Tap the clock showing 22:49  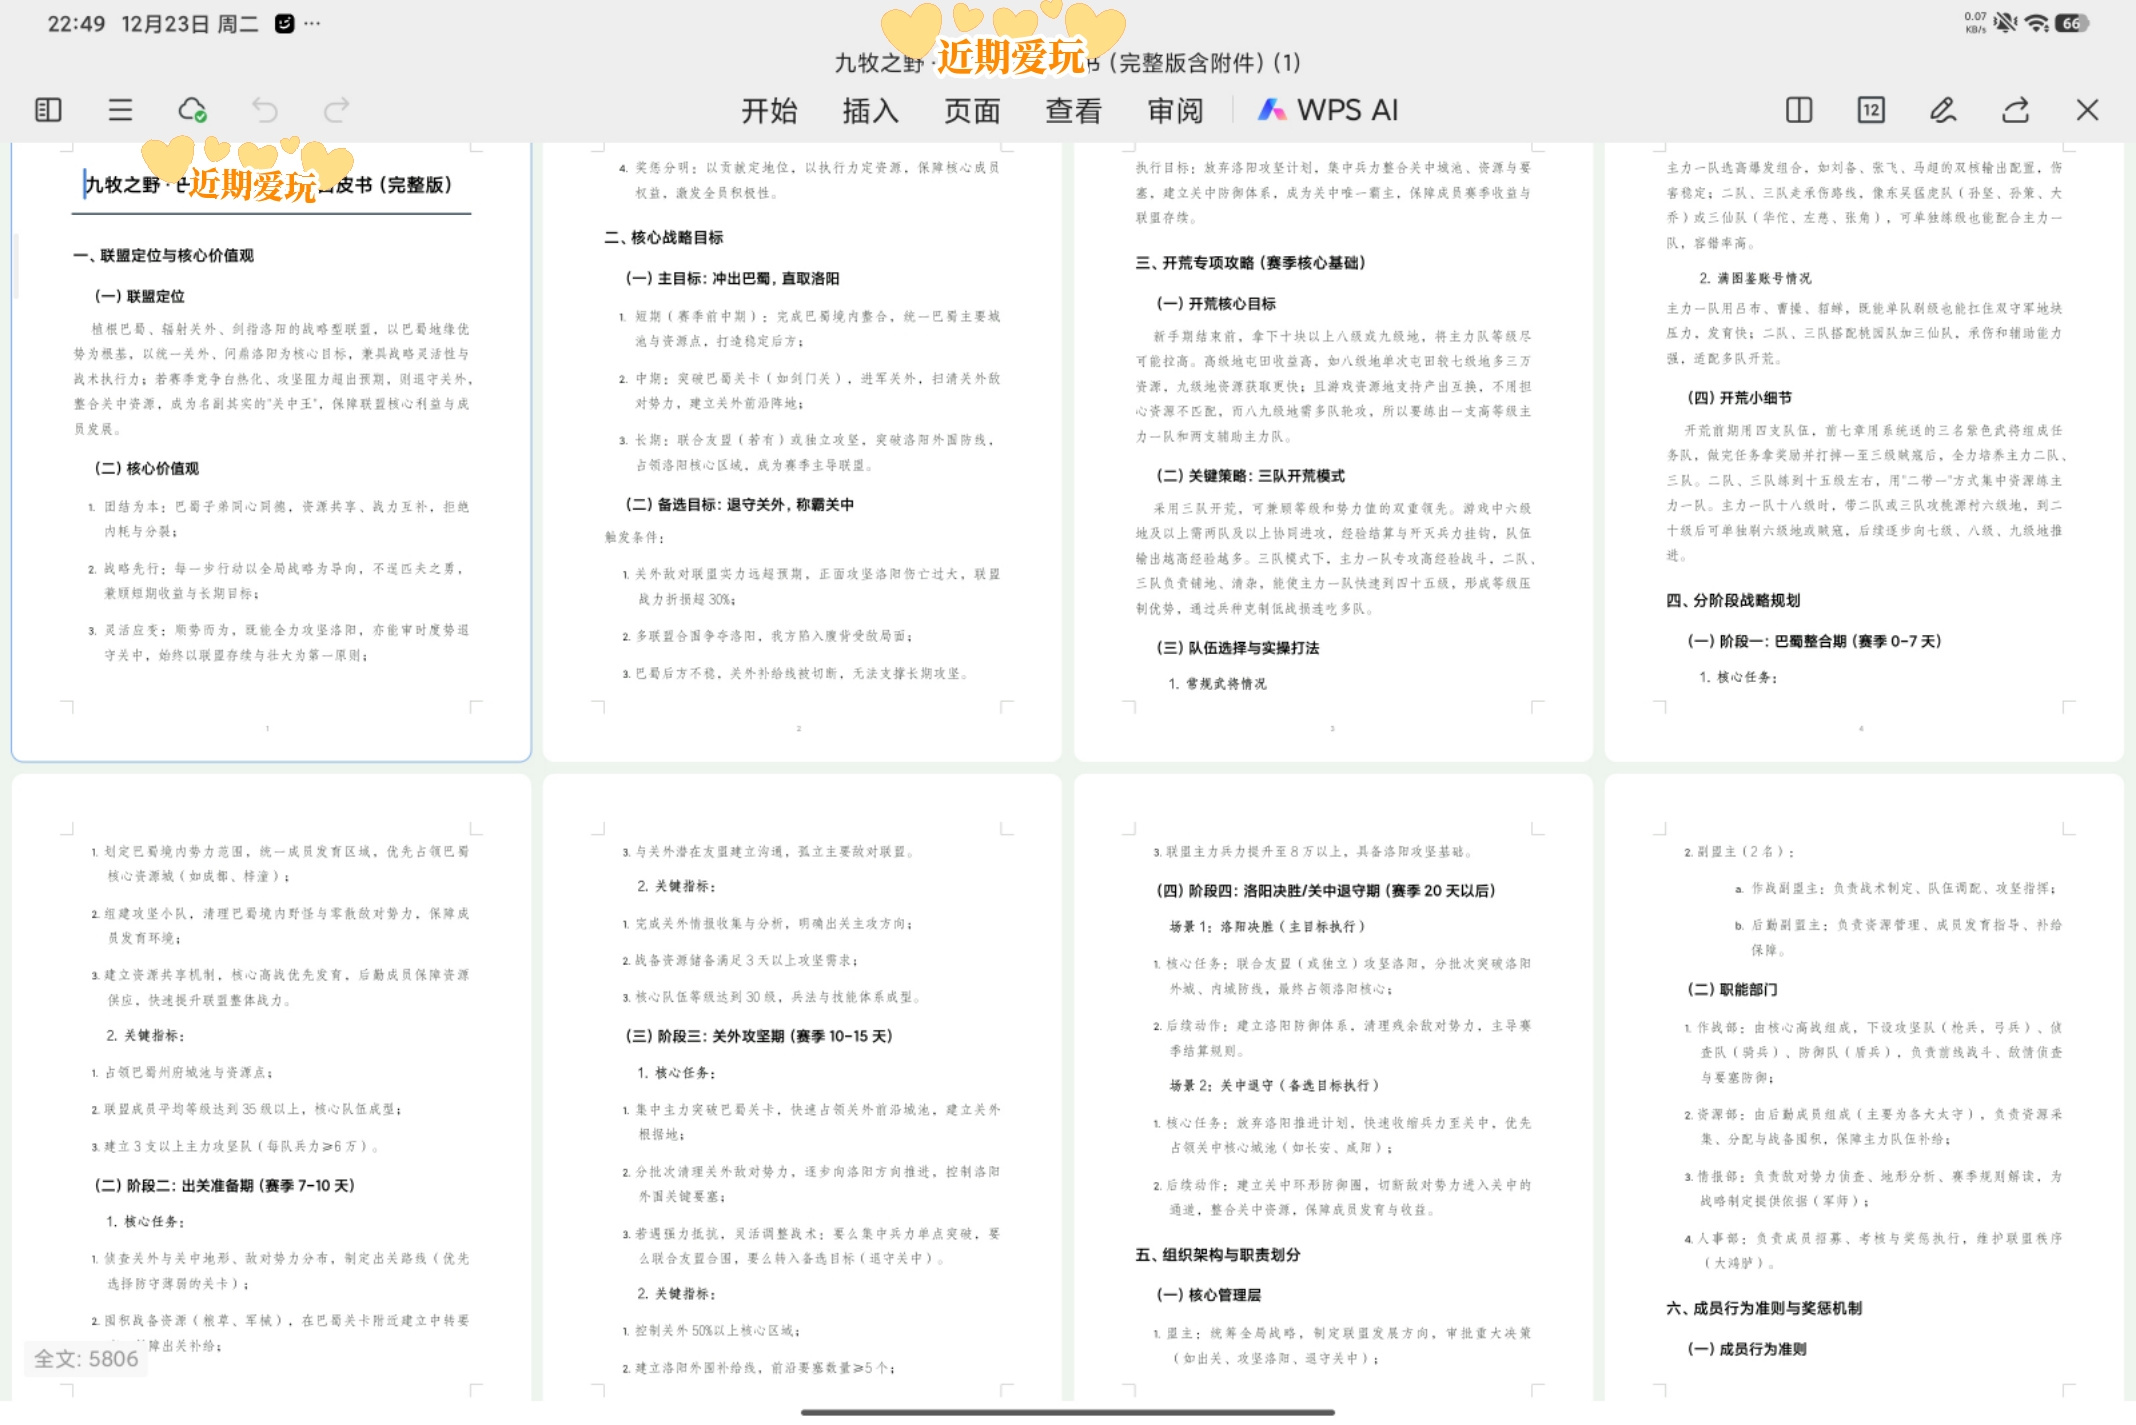click(x=76, y=23)
